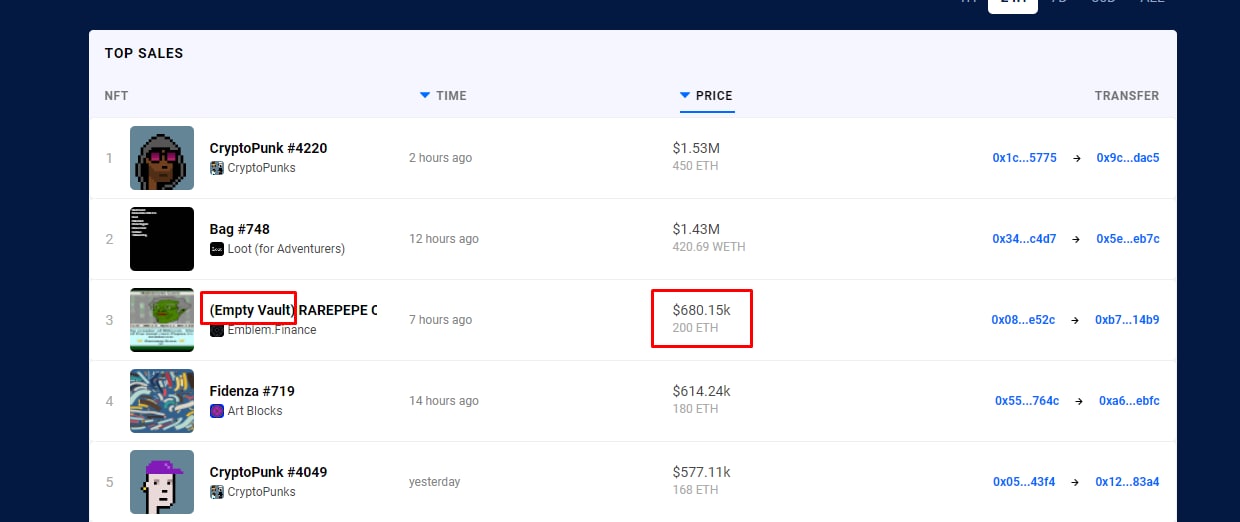The height and width of the screenshot is (522, 1240).
Task: Open sender address 0x1c...5775
Action: click(x=1024, y=158)
